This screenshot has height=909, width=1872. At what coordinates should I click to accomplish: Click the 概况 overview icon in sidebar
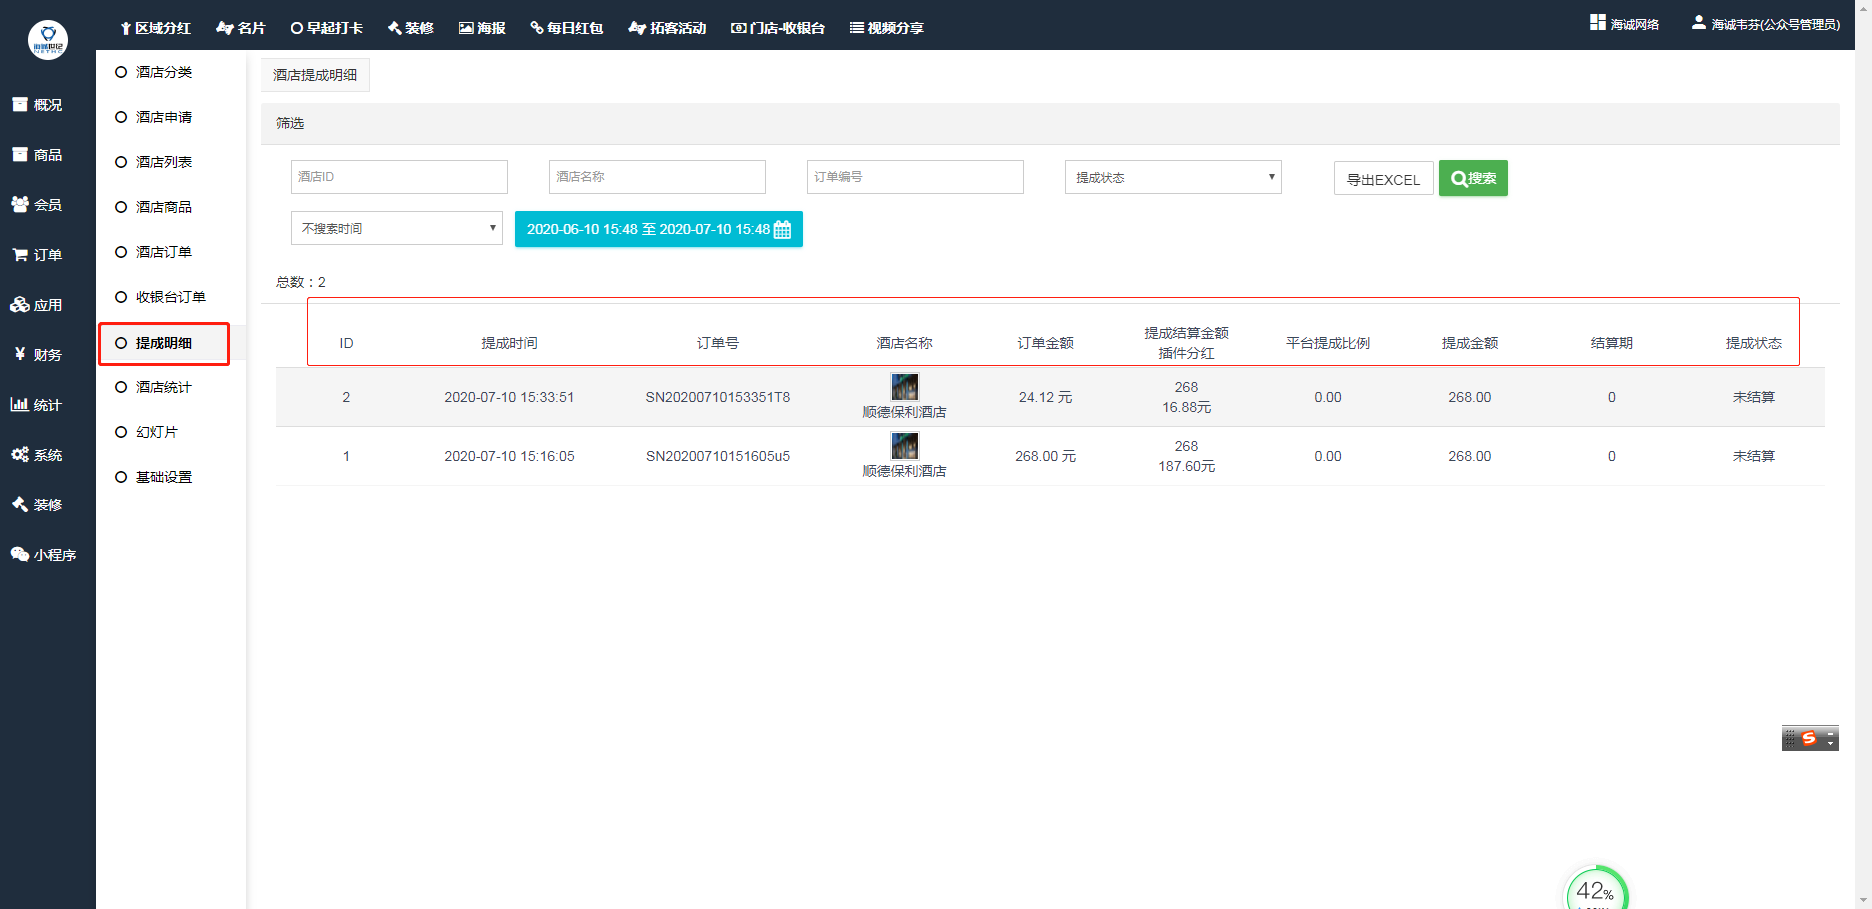click(20, 105)
